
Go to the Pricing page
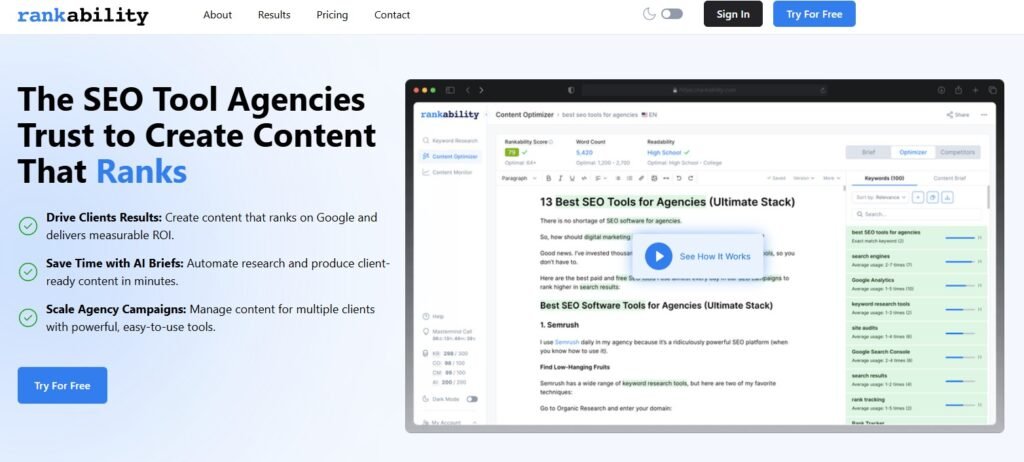point(332,14)
